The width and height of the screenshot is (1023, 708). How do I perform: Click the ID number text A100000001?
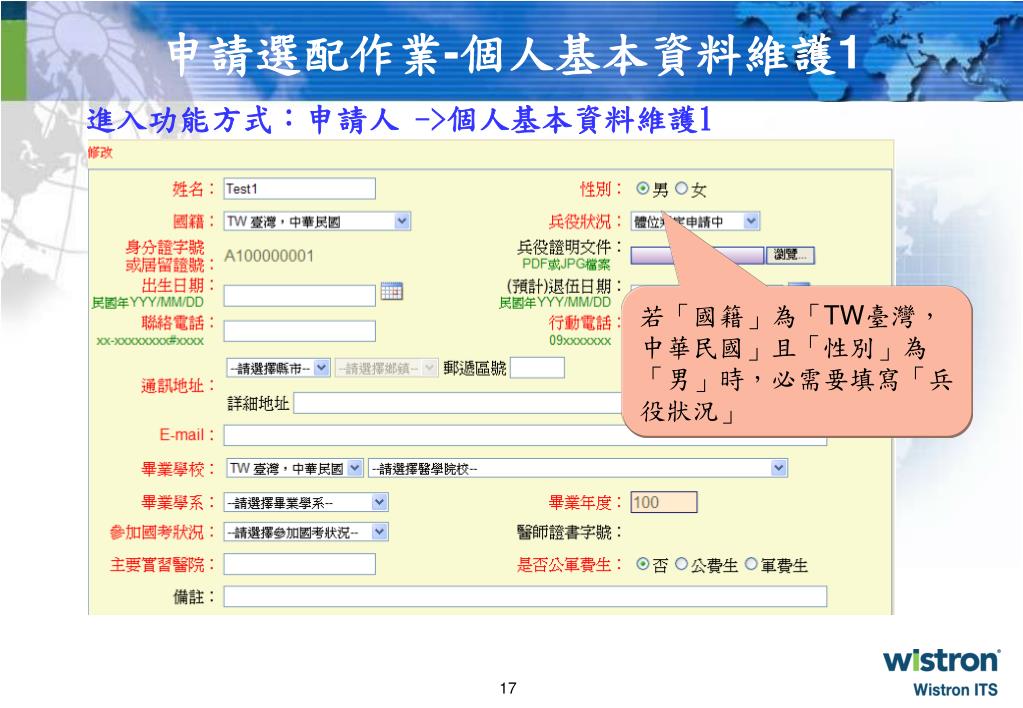pos(269,256)
